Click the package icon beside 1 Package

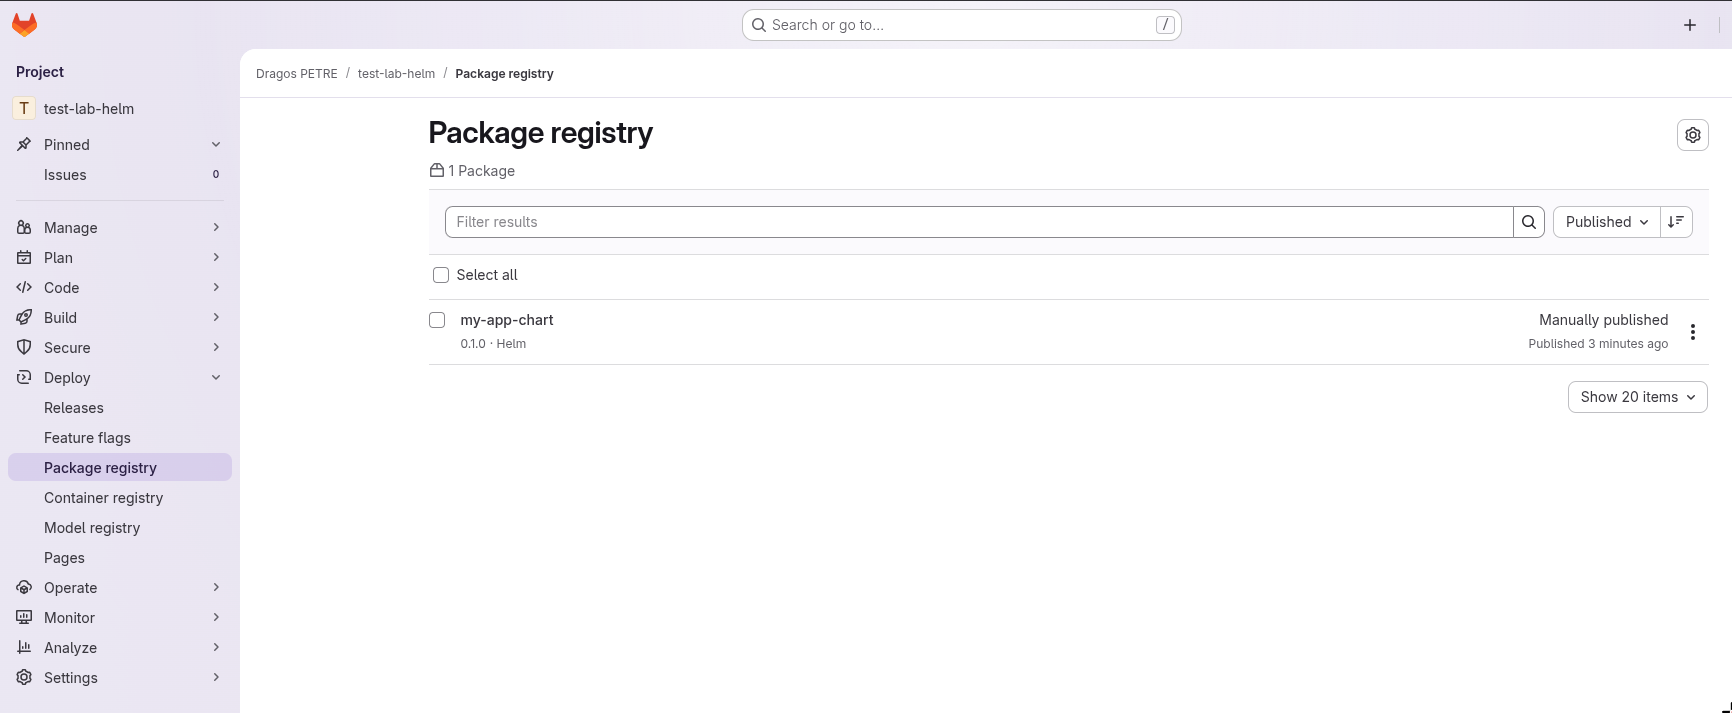click(436, 170)
